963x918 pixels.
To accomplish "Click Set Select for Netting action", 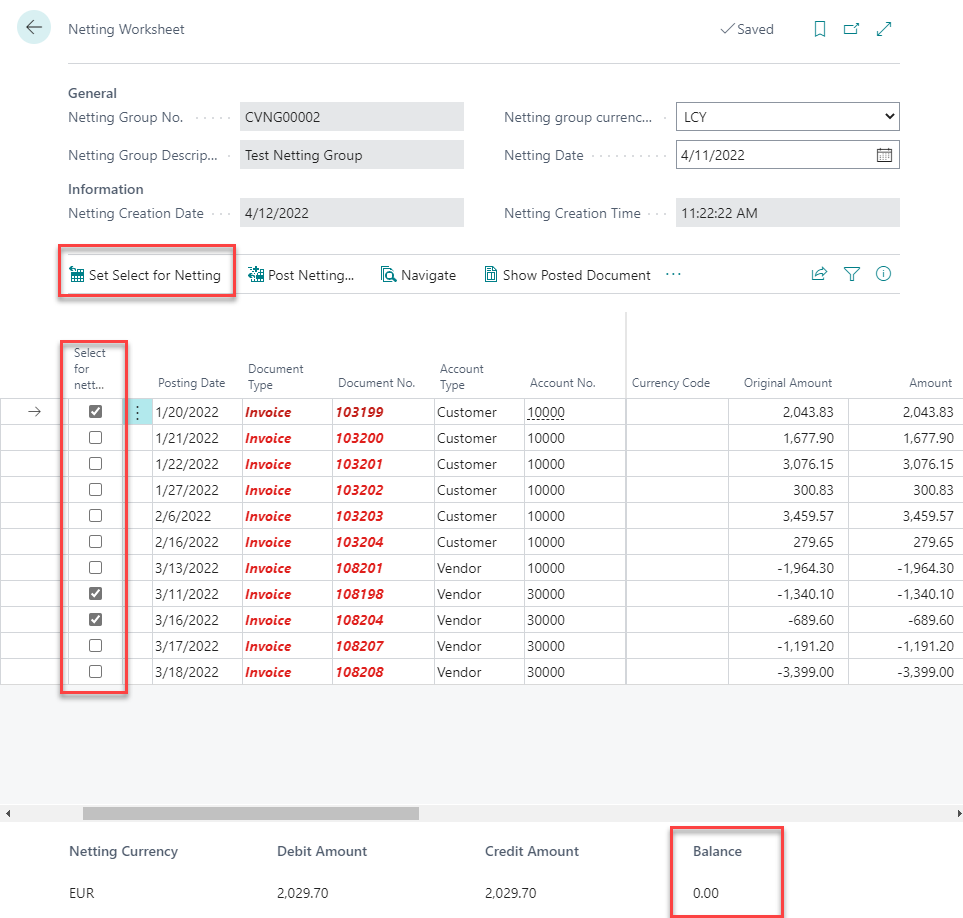I will point(146,275).
